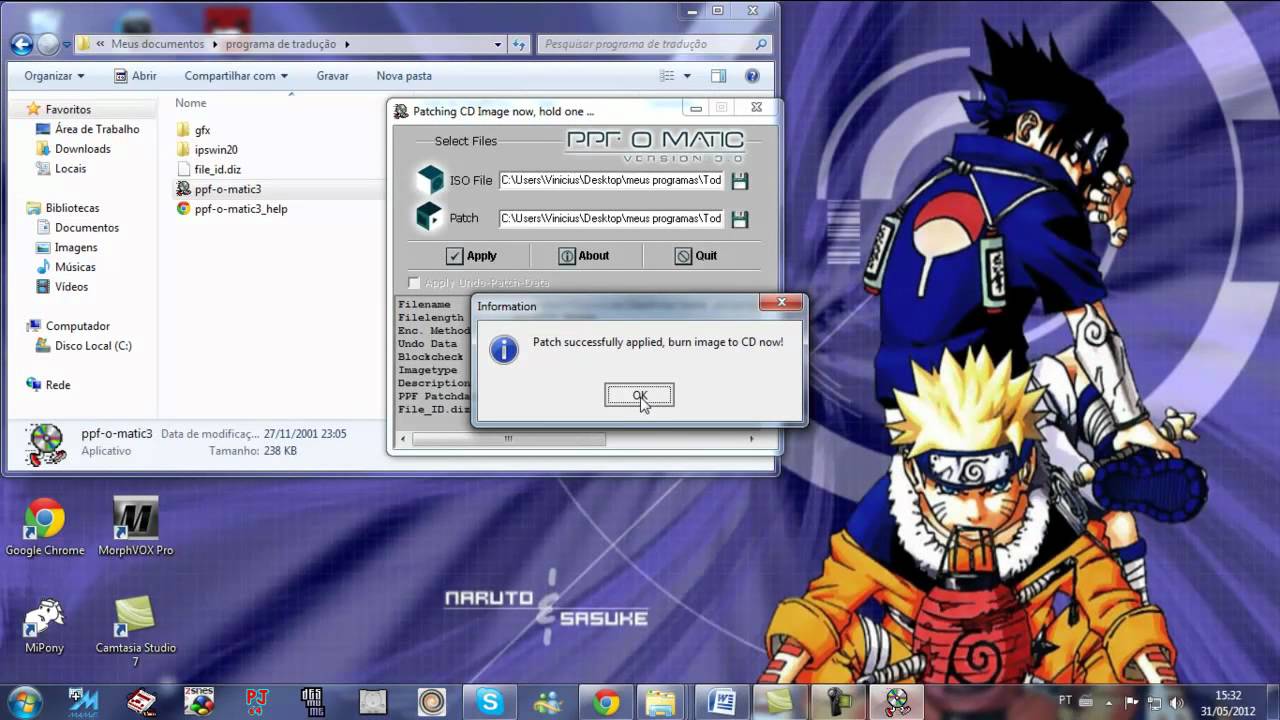Screen dimensions: 1280x720
Task: Click the 'programa de tradução' breadcrumb
Action: pyautogui.click(x=283, y=44)
